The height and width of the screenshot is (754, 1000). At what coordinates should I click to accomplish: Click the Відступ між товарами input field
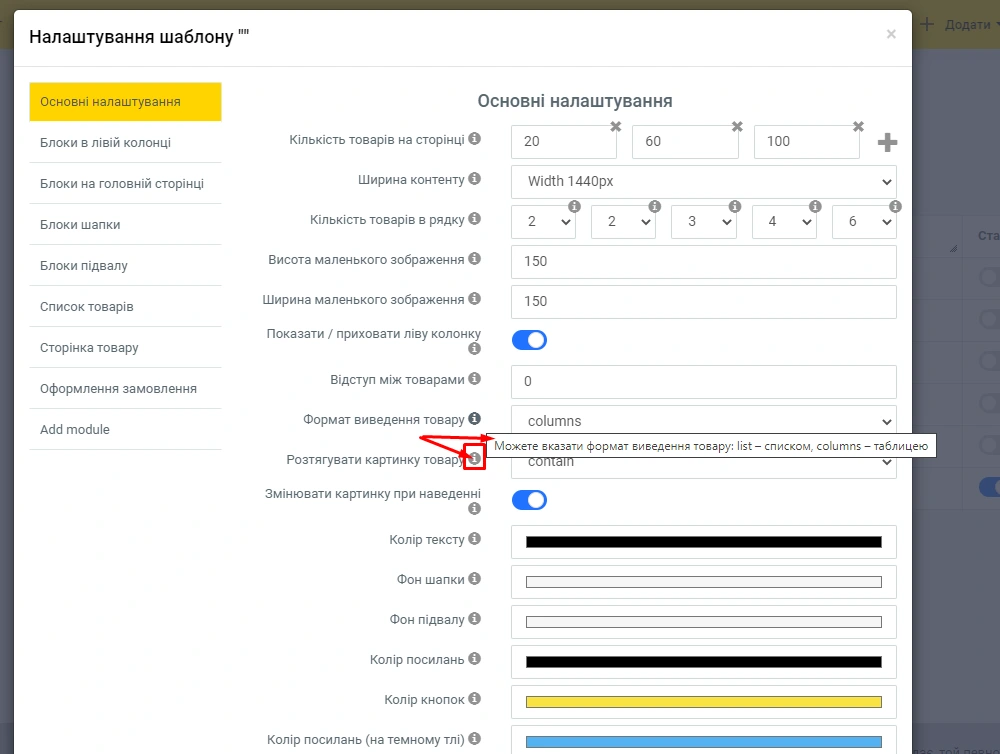(x=703, y=381)
